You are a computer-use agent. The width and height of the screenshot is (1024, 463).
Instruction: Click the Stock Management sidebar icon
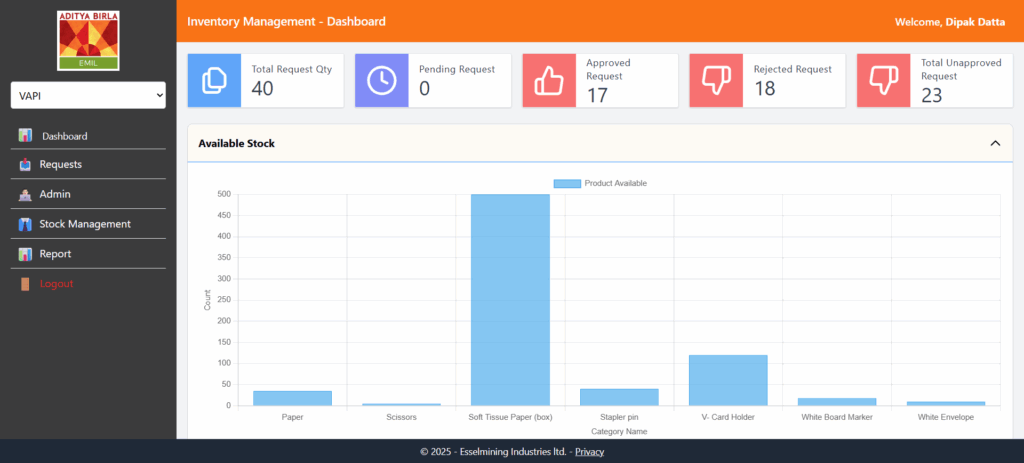[x=25, y=224]
